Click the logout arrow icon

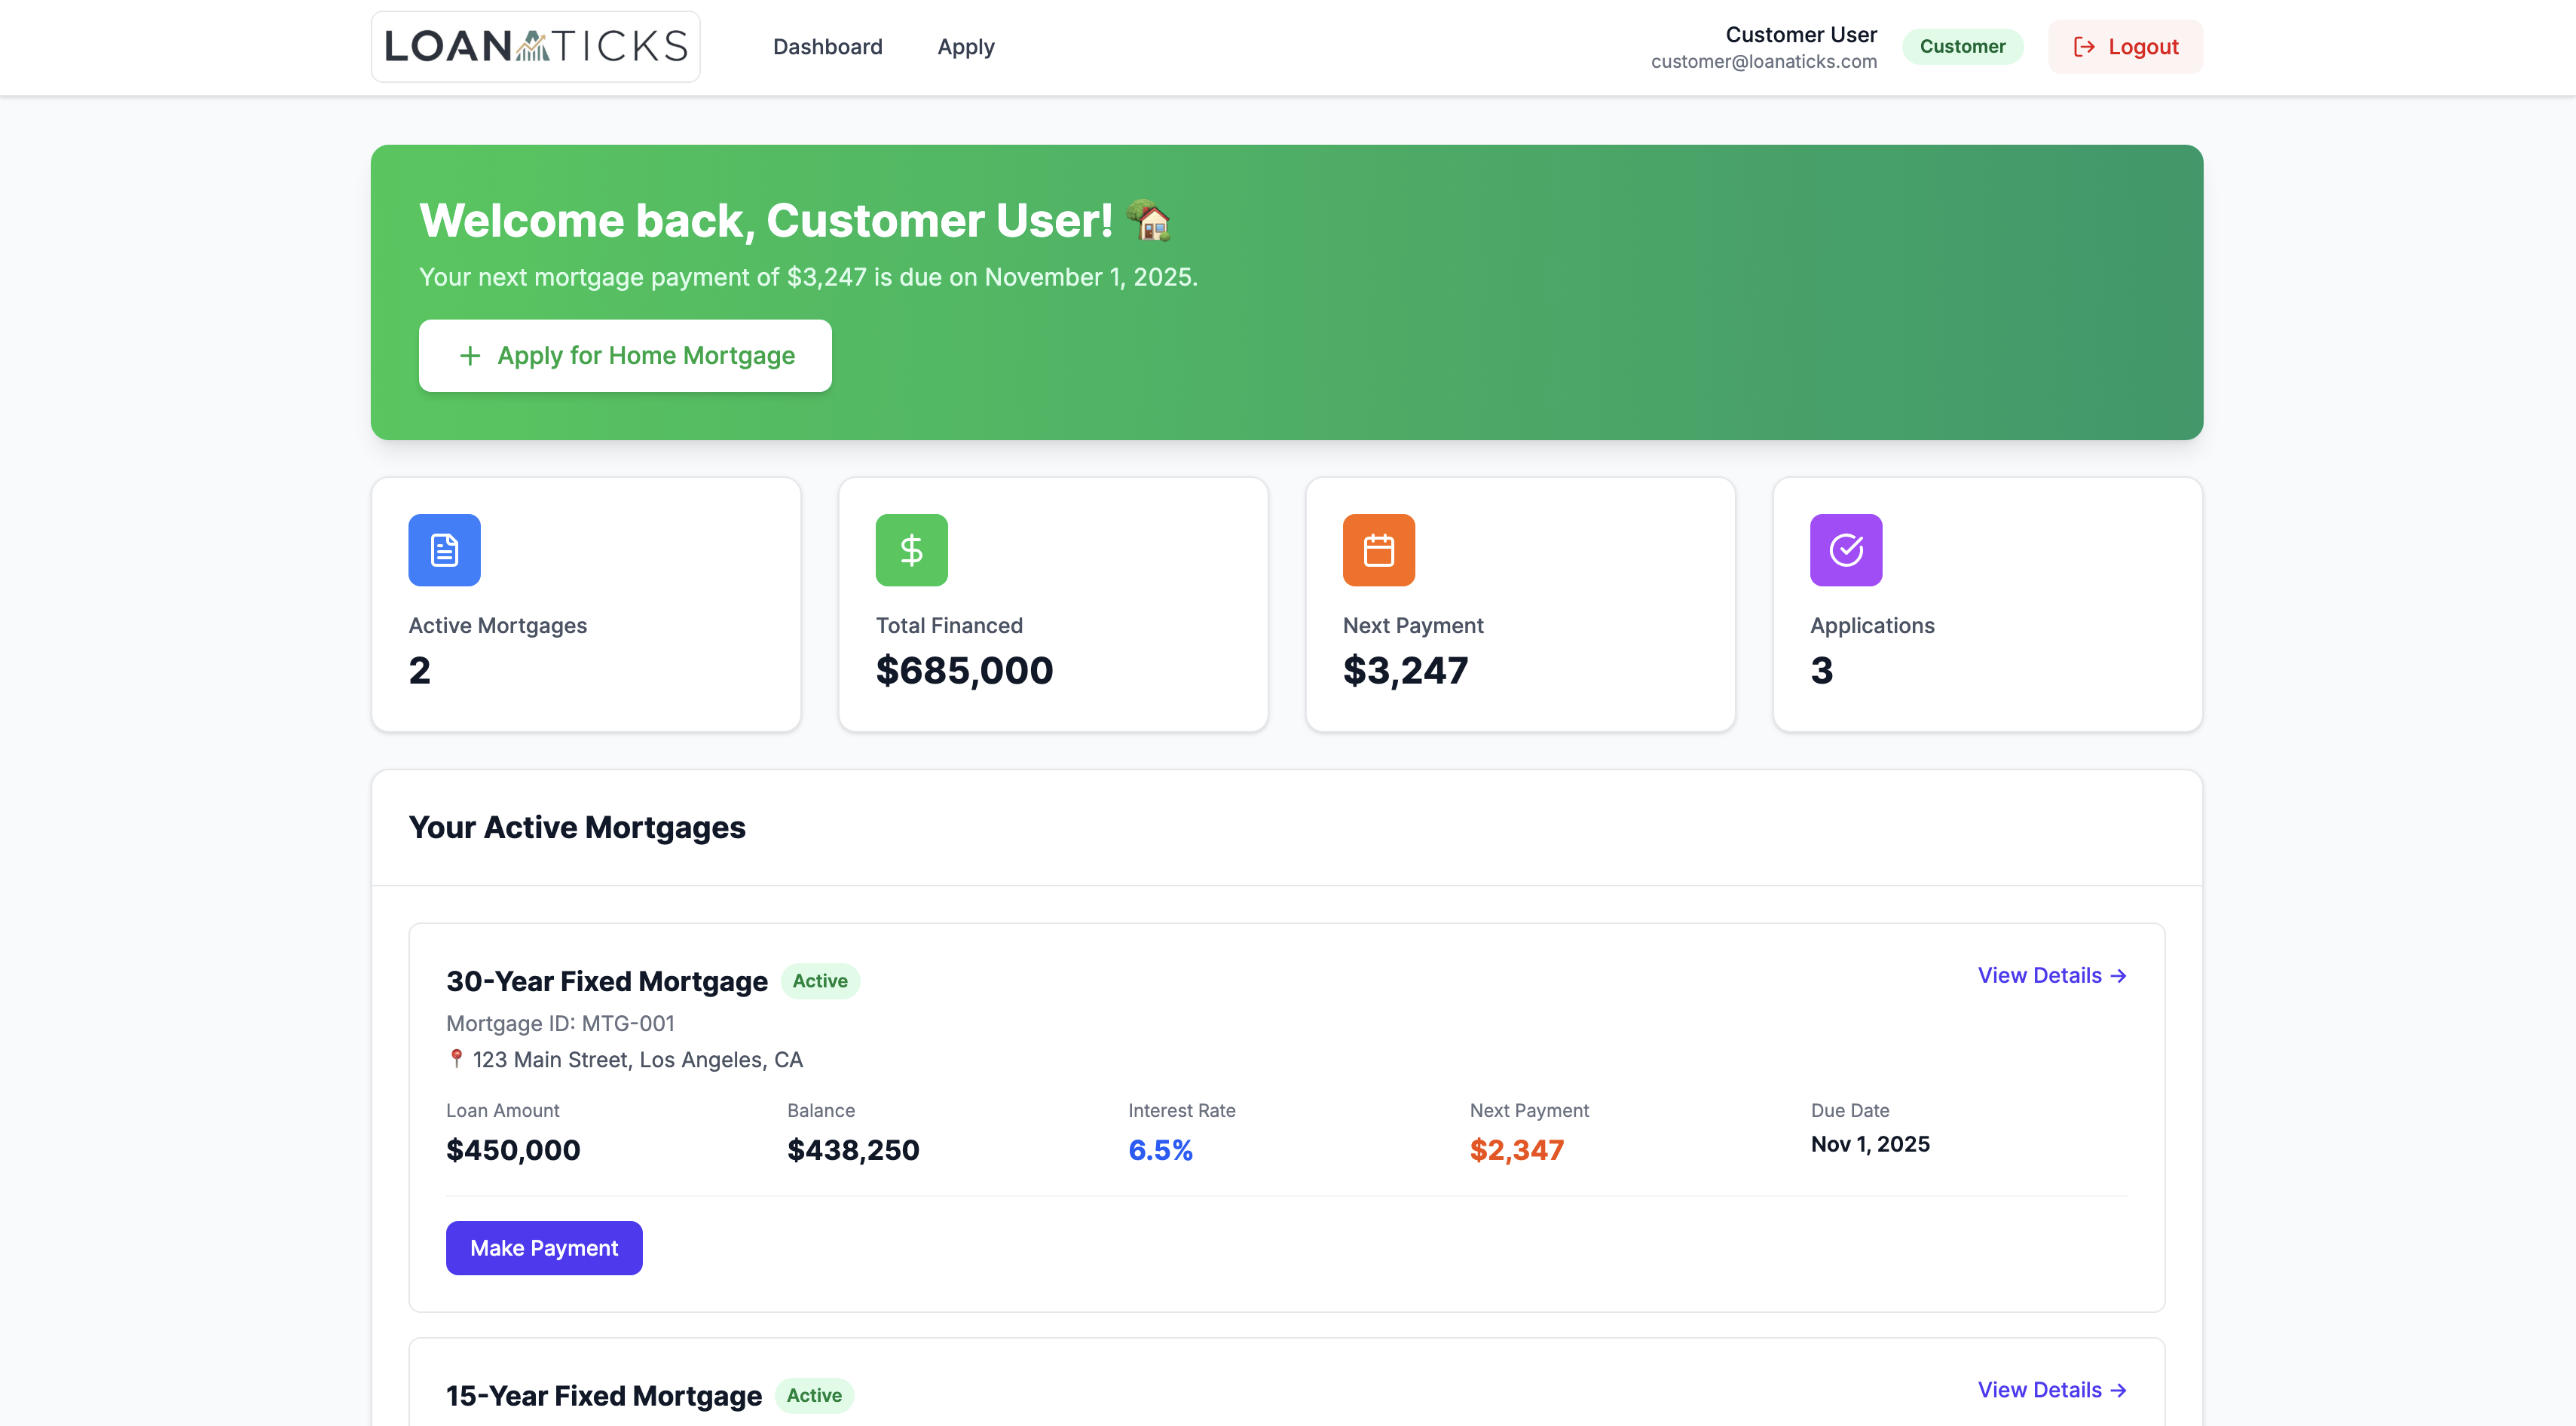pos(2084,47)
